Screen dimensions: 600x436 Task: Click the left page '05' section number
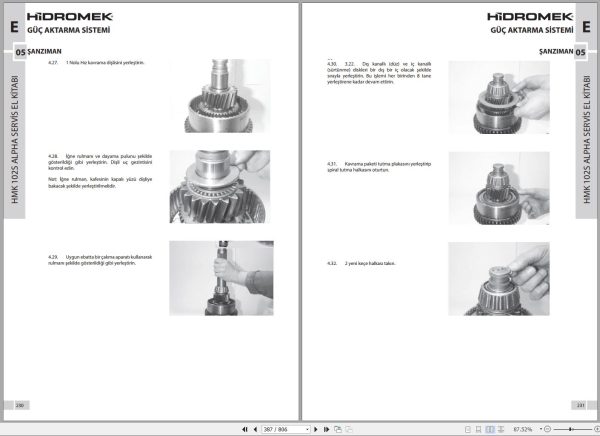[20, 52]
